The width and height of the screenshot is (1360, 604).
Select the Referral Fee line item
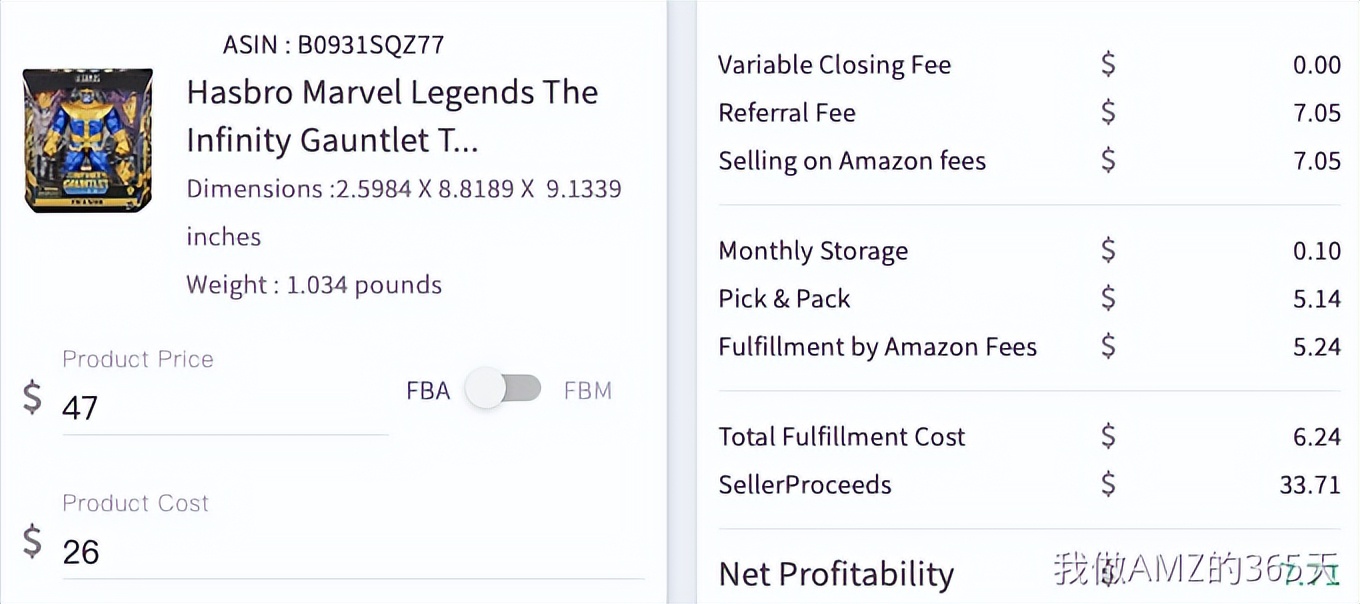click(x=787, y=113)
